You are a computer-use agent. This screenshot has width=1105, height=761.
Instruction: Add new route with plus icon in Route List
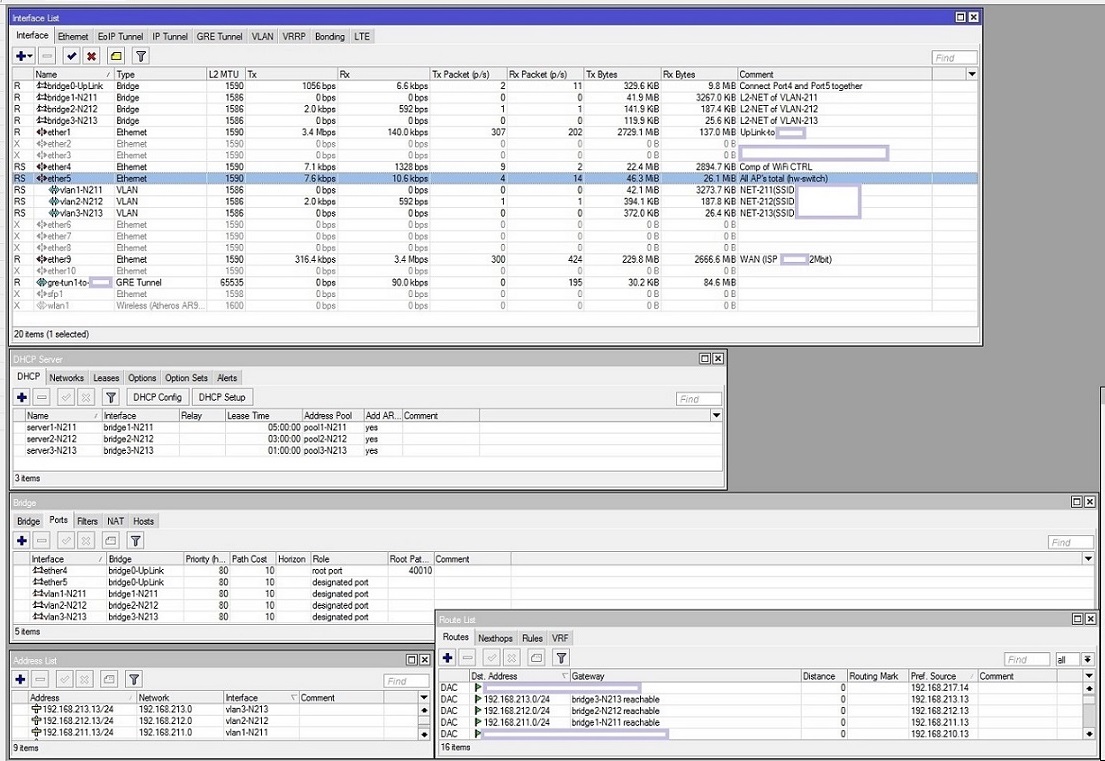tap(447, 657)
